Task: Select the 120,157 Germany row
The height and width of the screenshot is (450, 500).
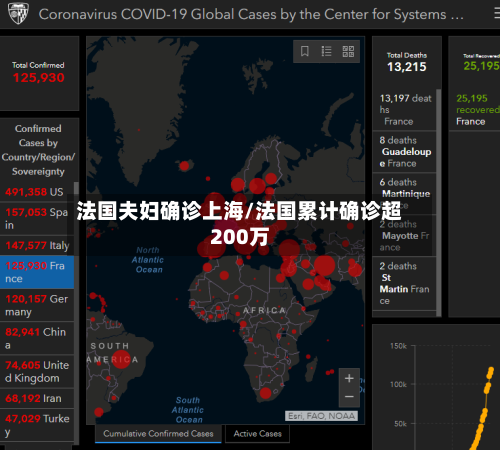Action: click(37, 305)
